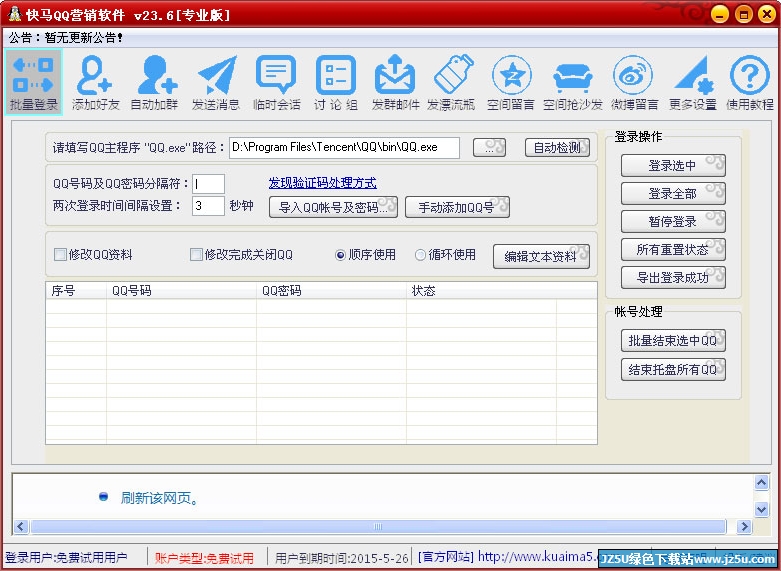Click the announcement text 暂无更新公告
Image resolution: width=781 pixels, height=571 pixels.
84,38
